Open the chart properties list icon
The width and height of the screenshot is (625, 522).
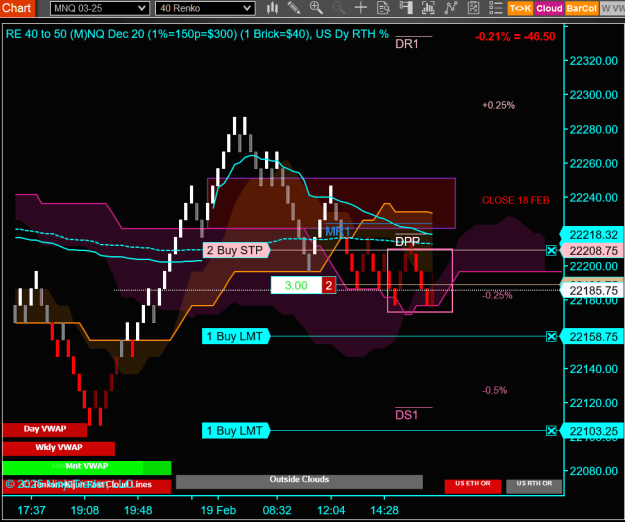coord(495,8)
